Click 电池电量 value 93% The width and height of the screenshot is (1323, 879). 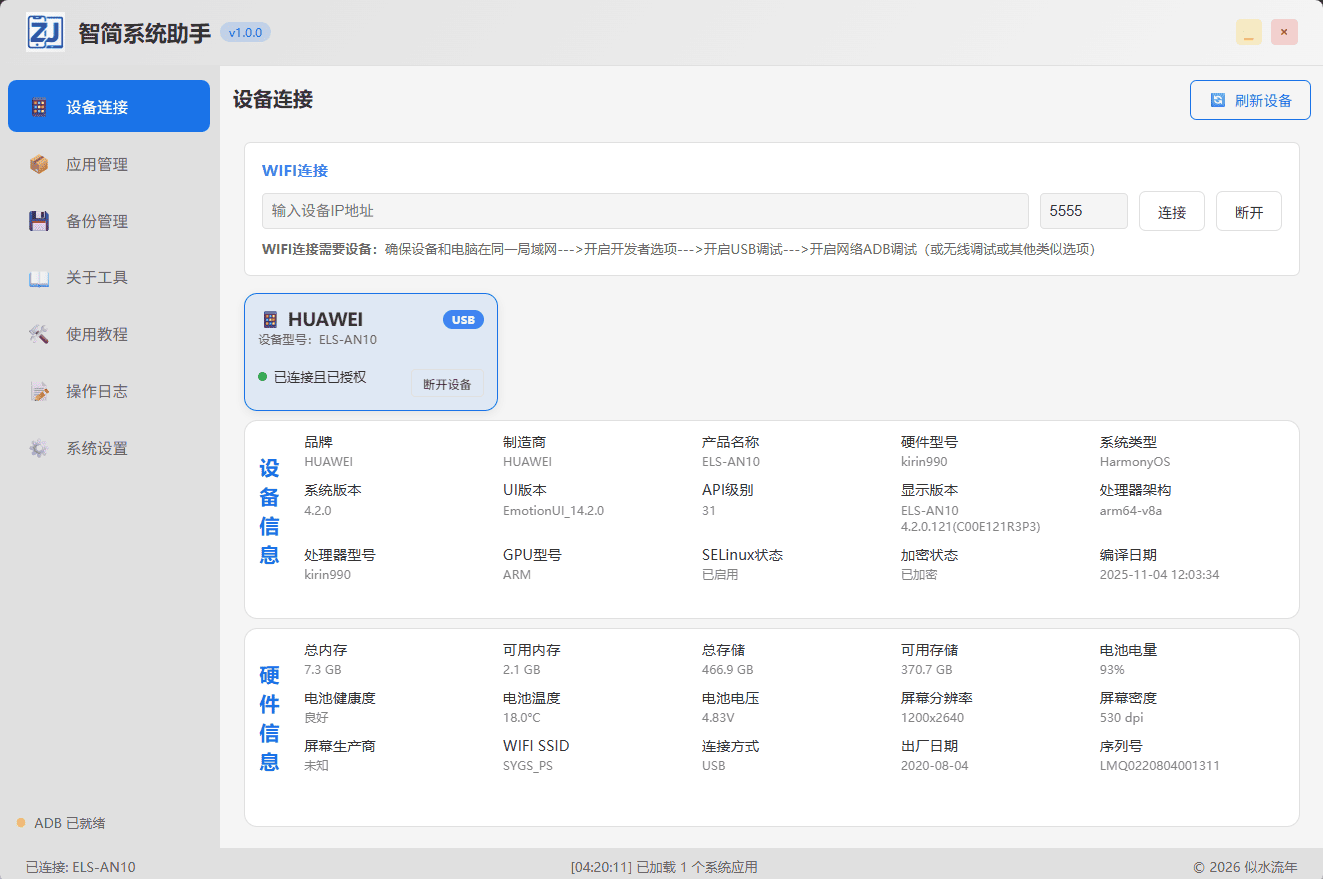click(1112, 670)
